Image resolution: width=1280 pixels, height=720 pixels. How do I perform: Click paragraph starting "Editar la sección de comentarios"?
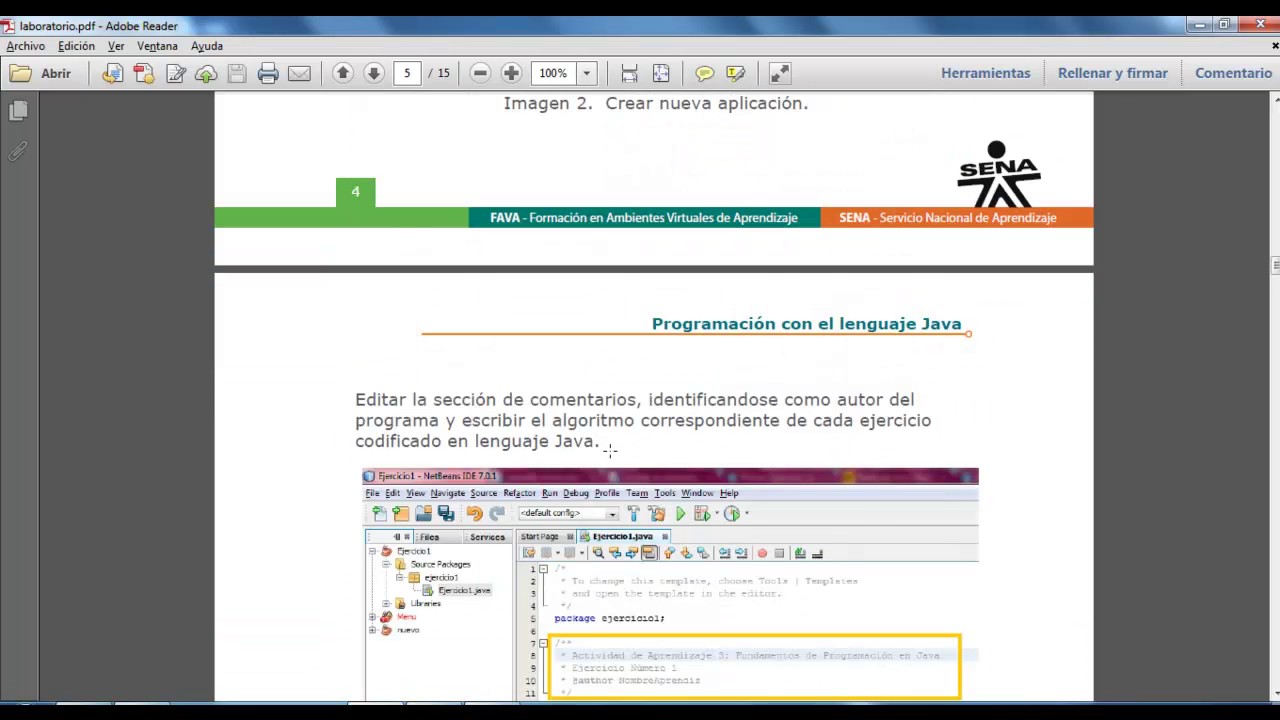643,420
